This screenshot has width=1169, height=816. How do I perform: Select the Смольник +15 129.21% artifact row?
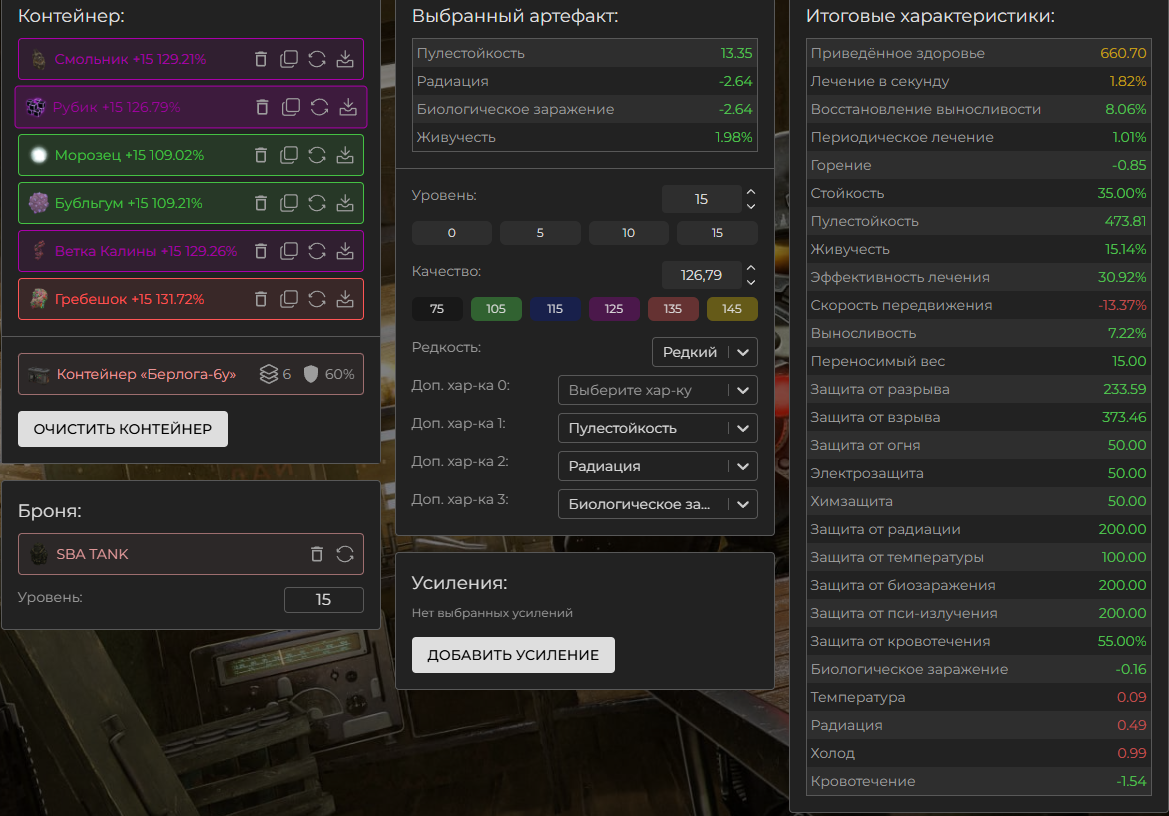pyautogui.click(x=191, y=59)
